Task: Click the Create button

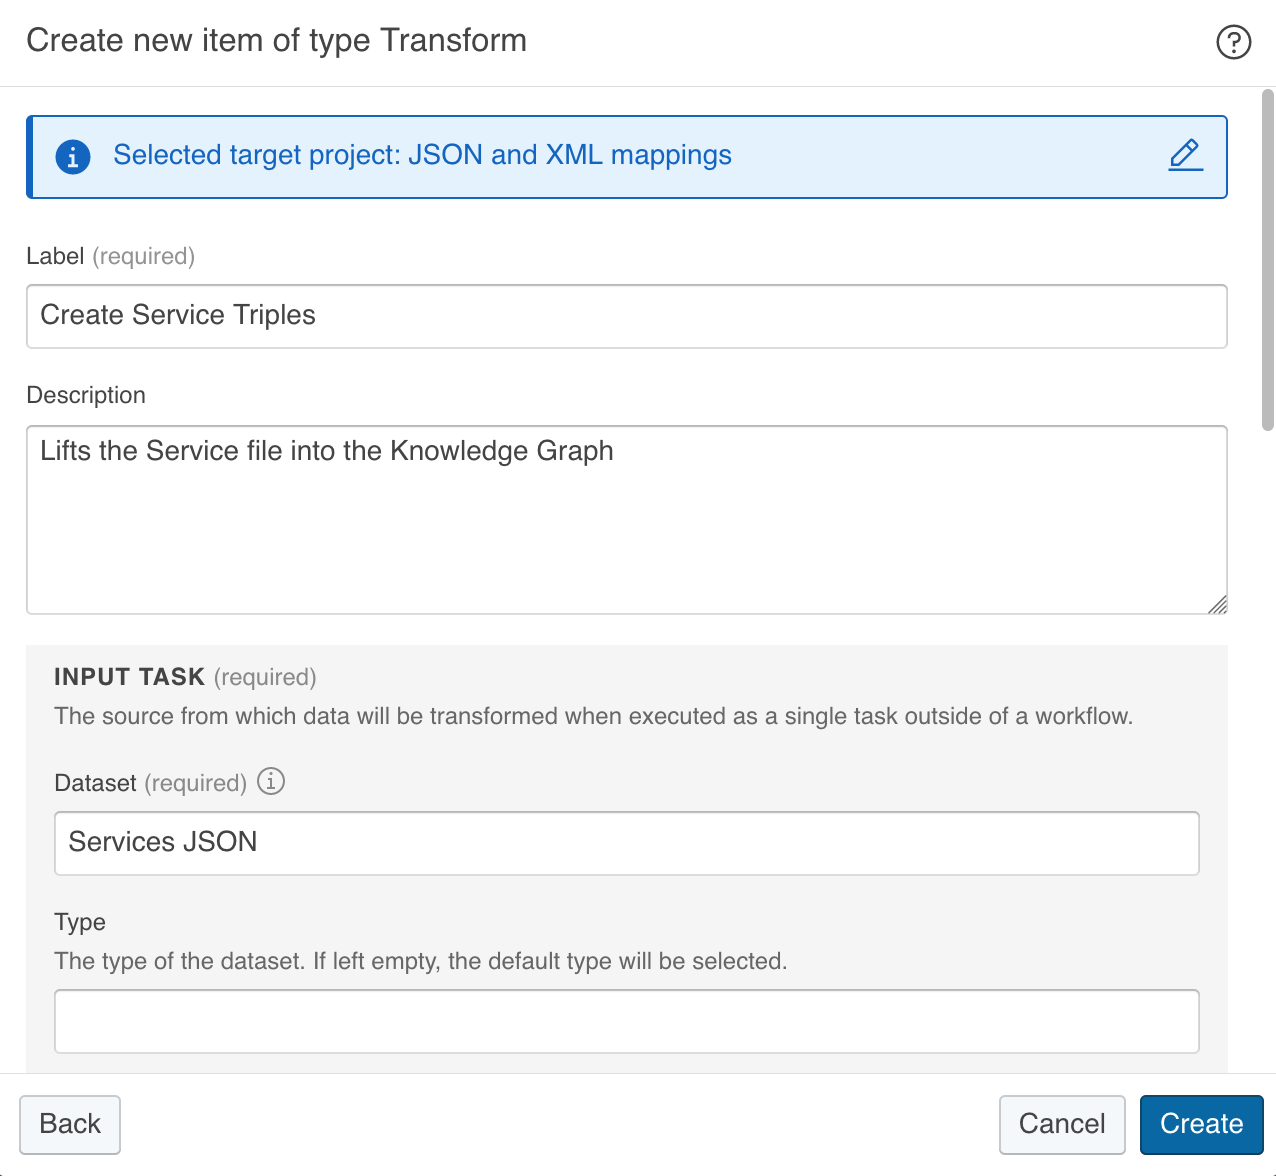Action: pyautogui.click(x=1201, y=1124)
